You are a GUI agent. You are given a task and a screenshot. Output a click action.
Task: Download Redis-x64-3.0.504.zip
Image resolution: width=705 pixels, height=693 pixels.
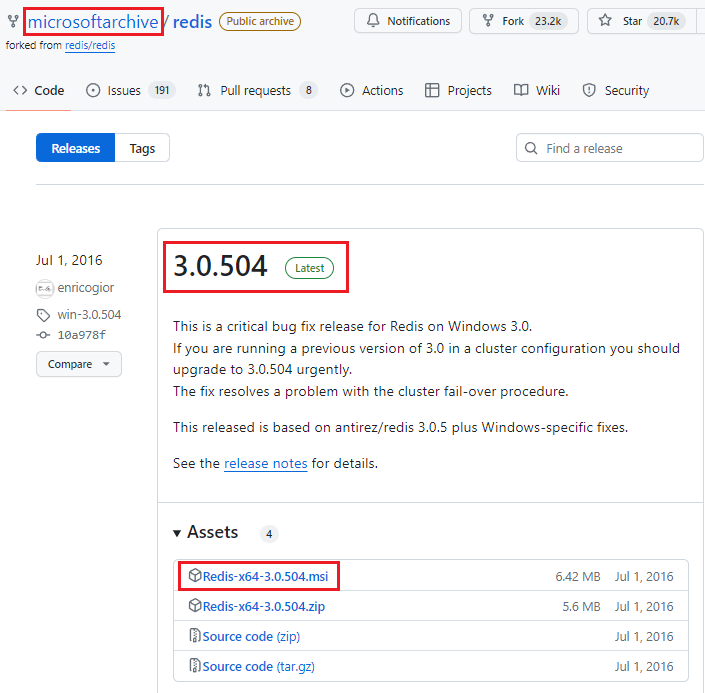[263, 607]
